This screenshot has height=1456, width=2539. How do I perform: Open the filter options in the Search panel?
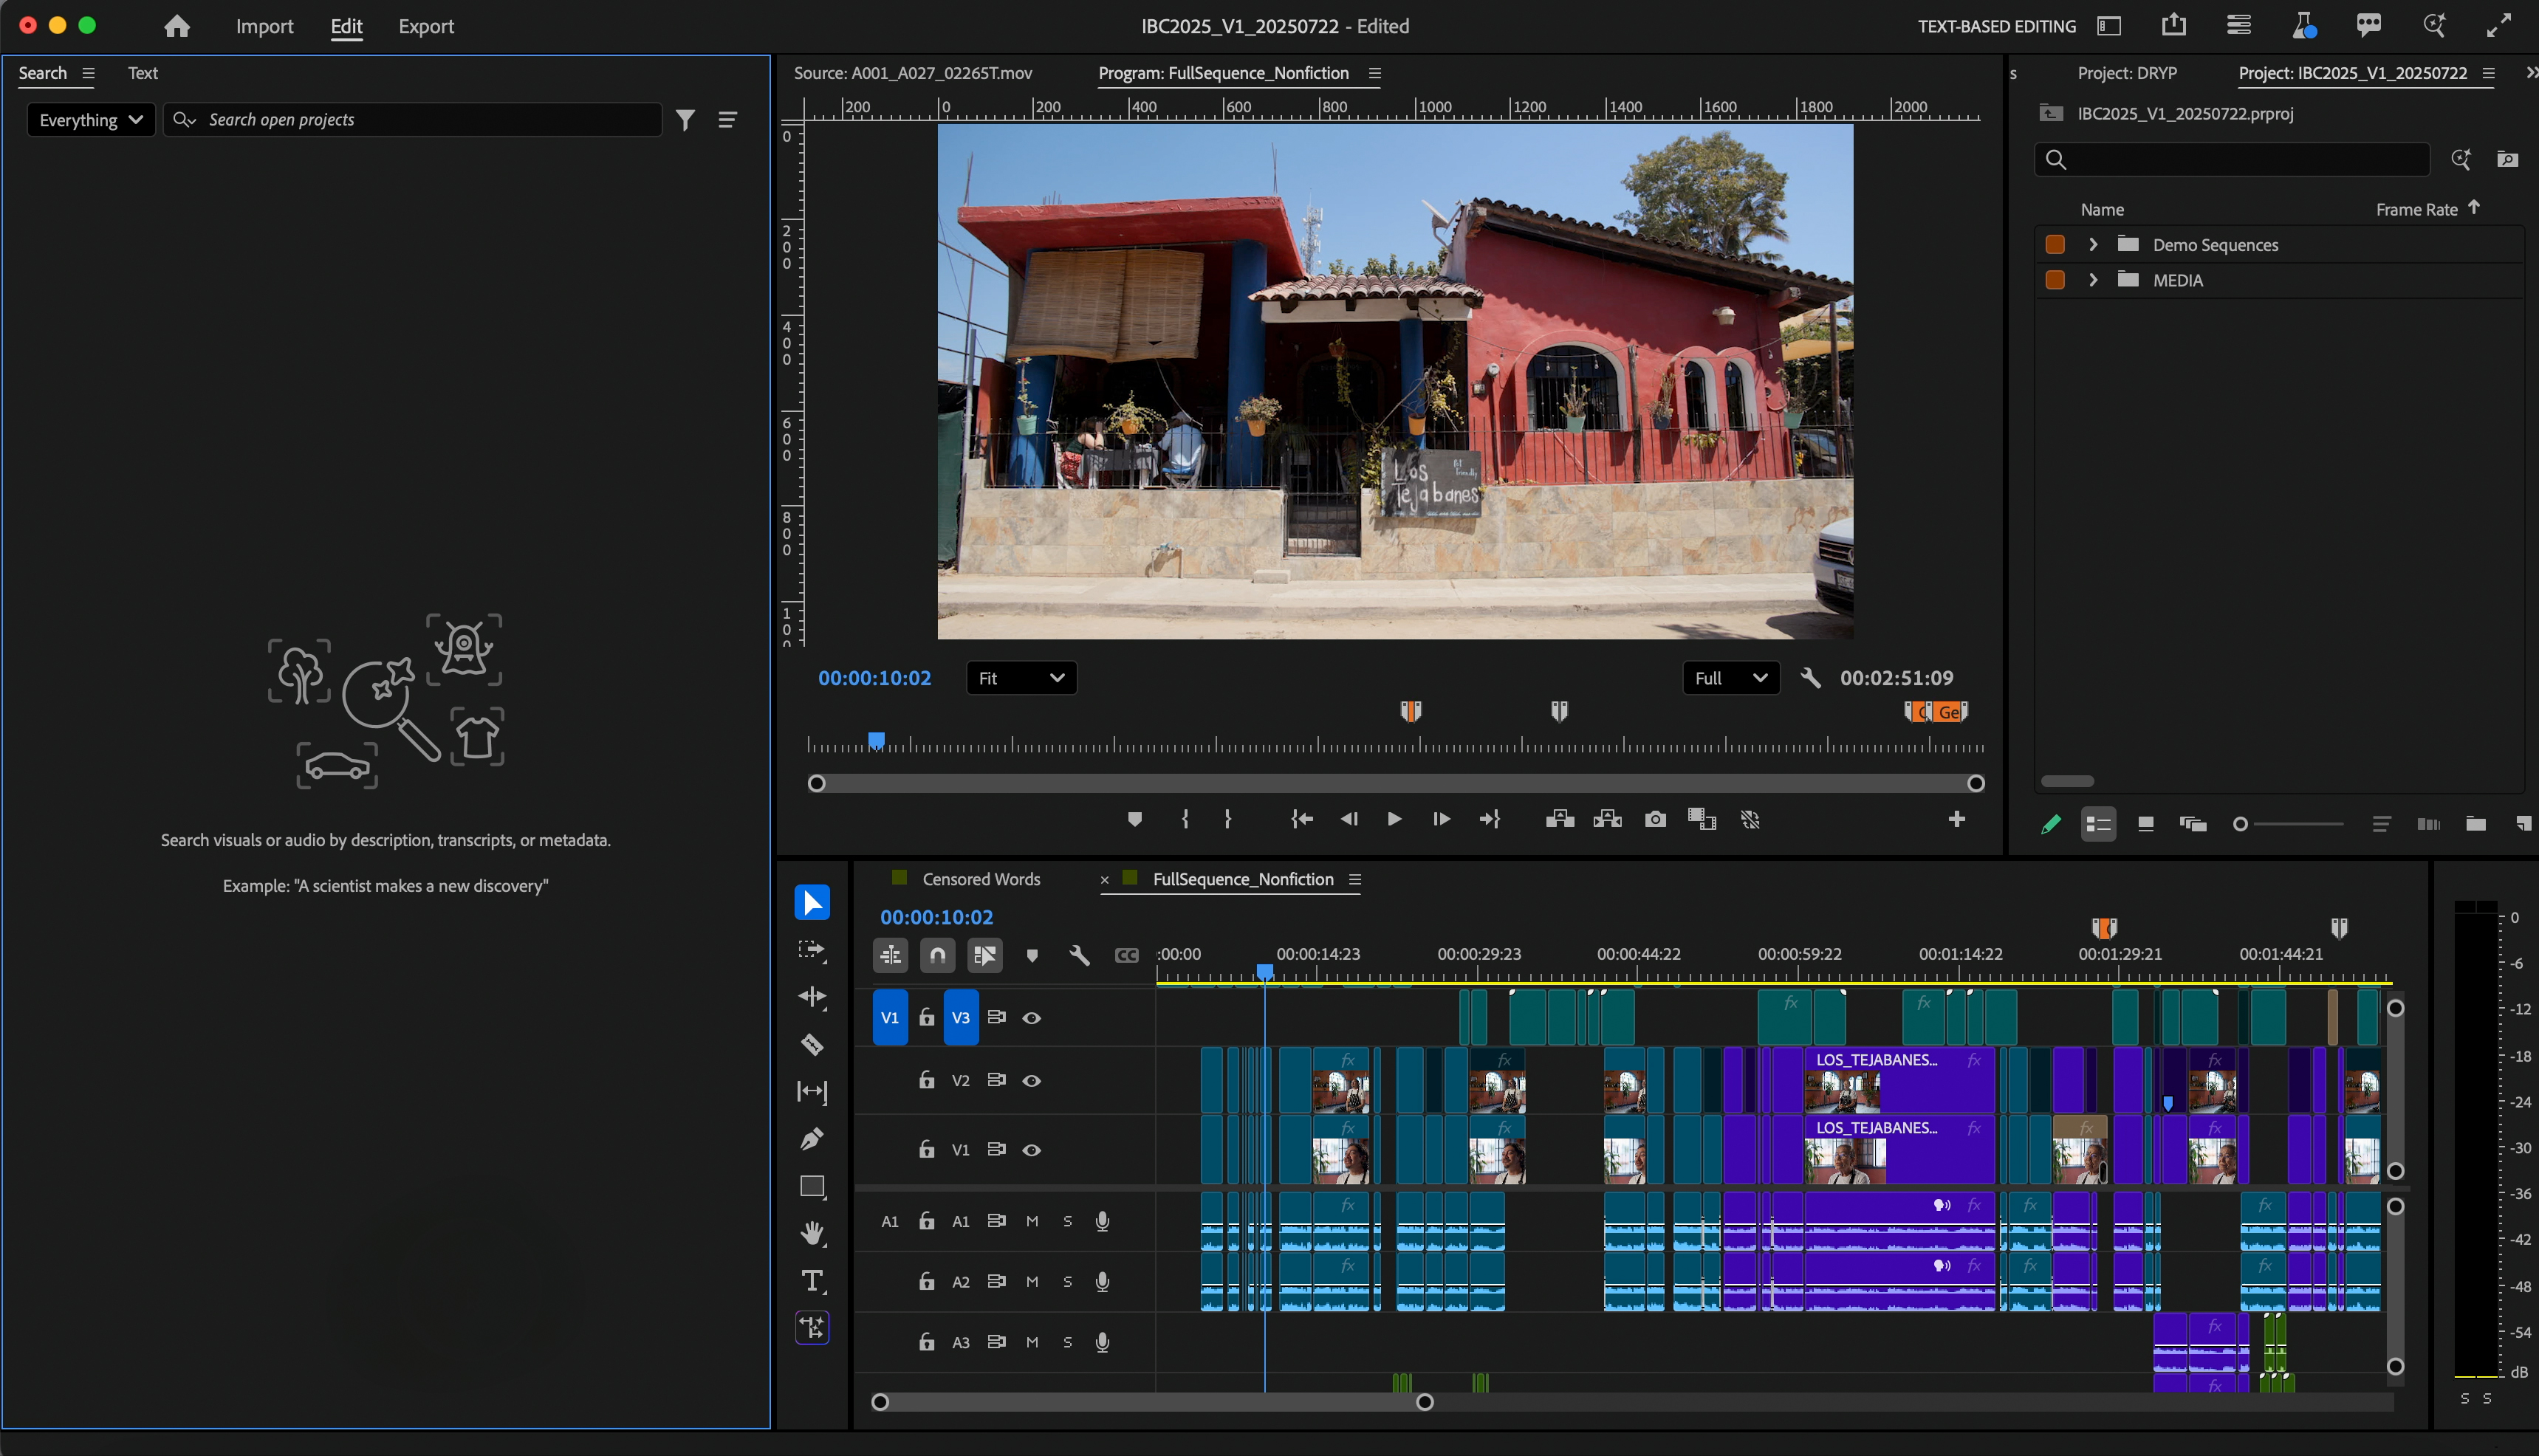click(x=685, y=120)
